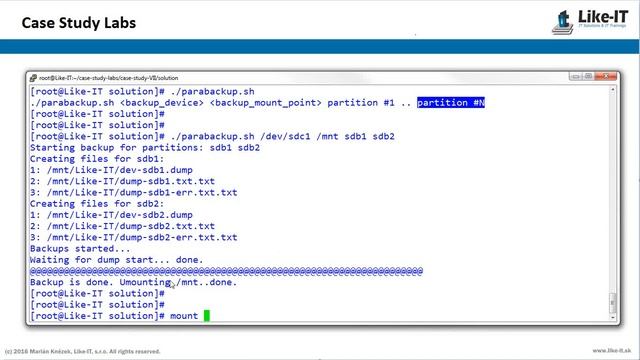Click the line '1: /mnt/Like-IT/dev-sdb2.dump'
Viewport: 640px width, 360px height.
(x=111, y=215)
